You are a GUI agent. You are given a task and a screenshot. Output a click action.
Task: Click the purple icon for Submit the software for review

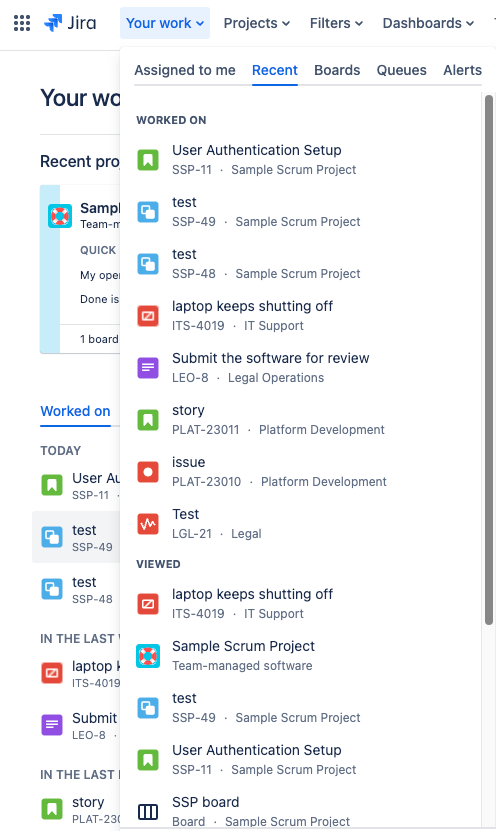148,367
